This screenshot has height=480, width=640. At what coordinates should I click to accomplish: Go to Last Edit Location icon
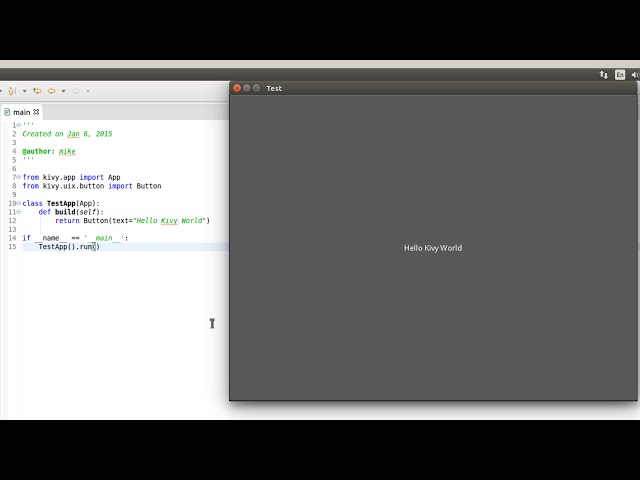click(38, 91)
